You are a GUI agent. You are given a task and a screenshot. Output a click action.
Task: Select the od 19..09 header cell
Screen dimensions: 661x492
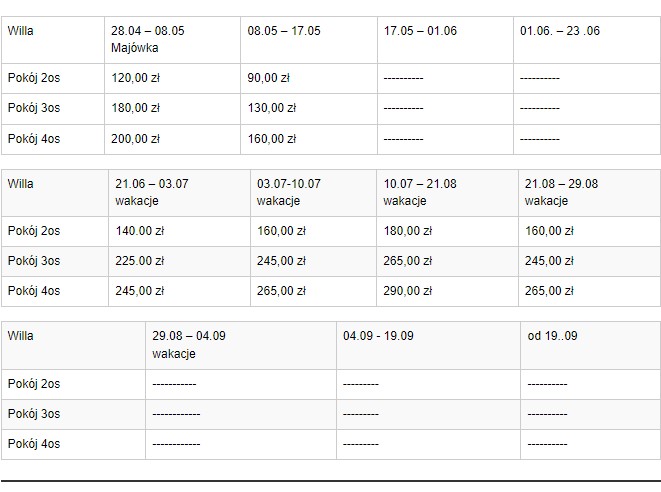tap(552, 336)
